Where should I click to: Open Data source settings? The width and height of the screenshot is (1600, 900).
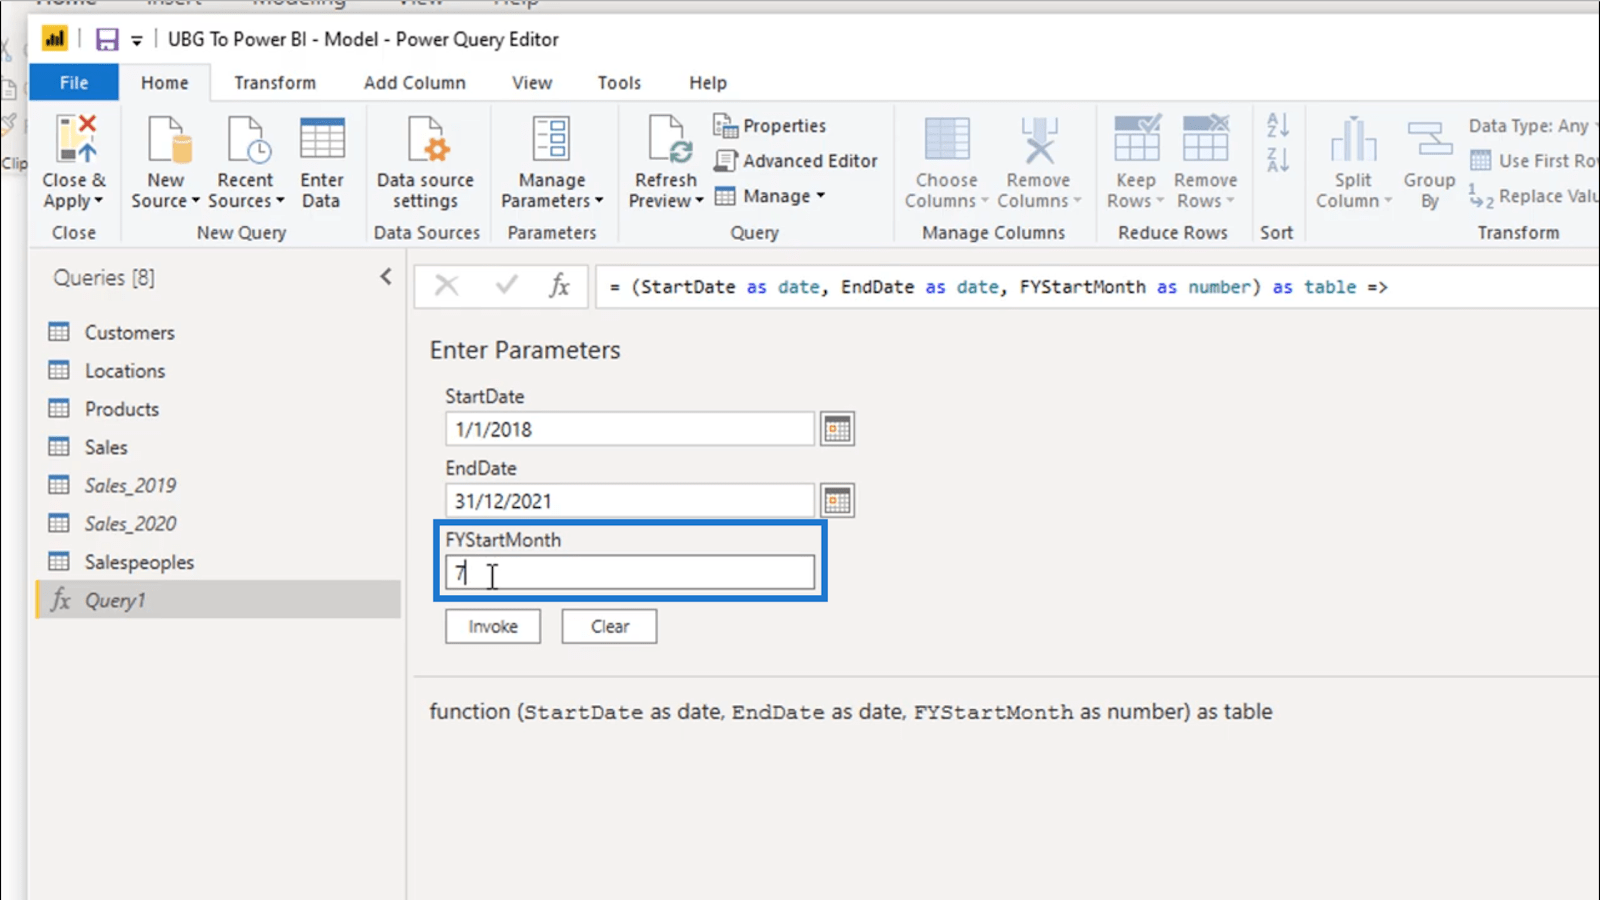426,138
